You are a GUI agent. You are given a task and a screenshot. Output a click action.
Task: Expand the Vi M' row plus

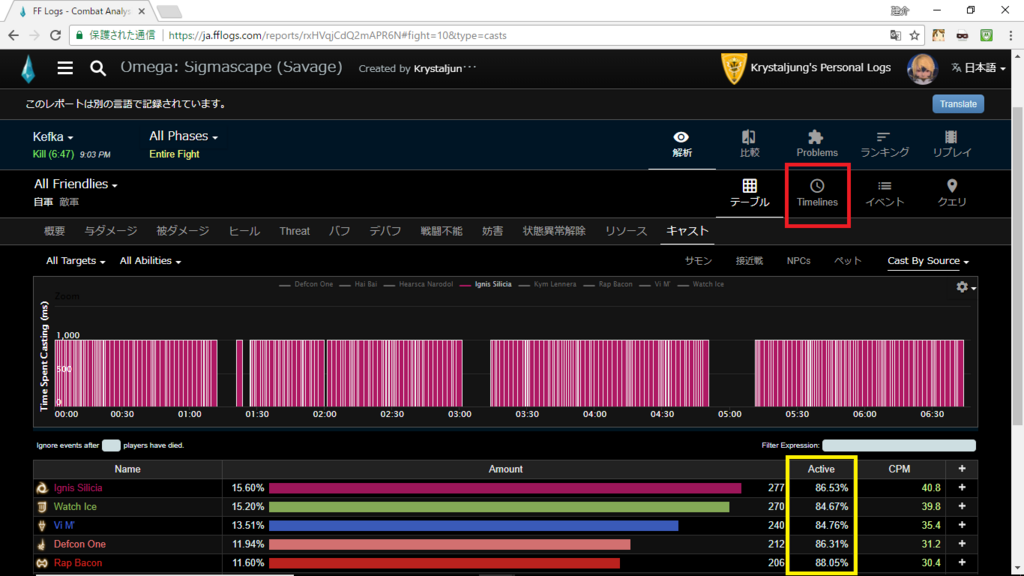pyautogui.click(x=961, y=525)
